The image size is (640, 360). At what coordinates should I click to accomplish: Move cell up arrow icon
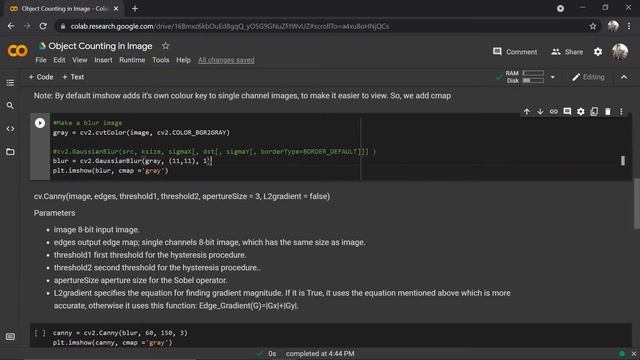coord(527,111)
